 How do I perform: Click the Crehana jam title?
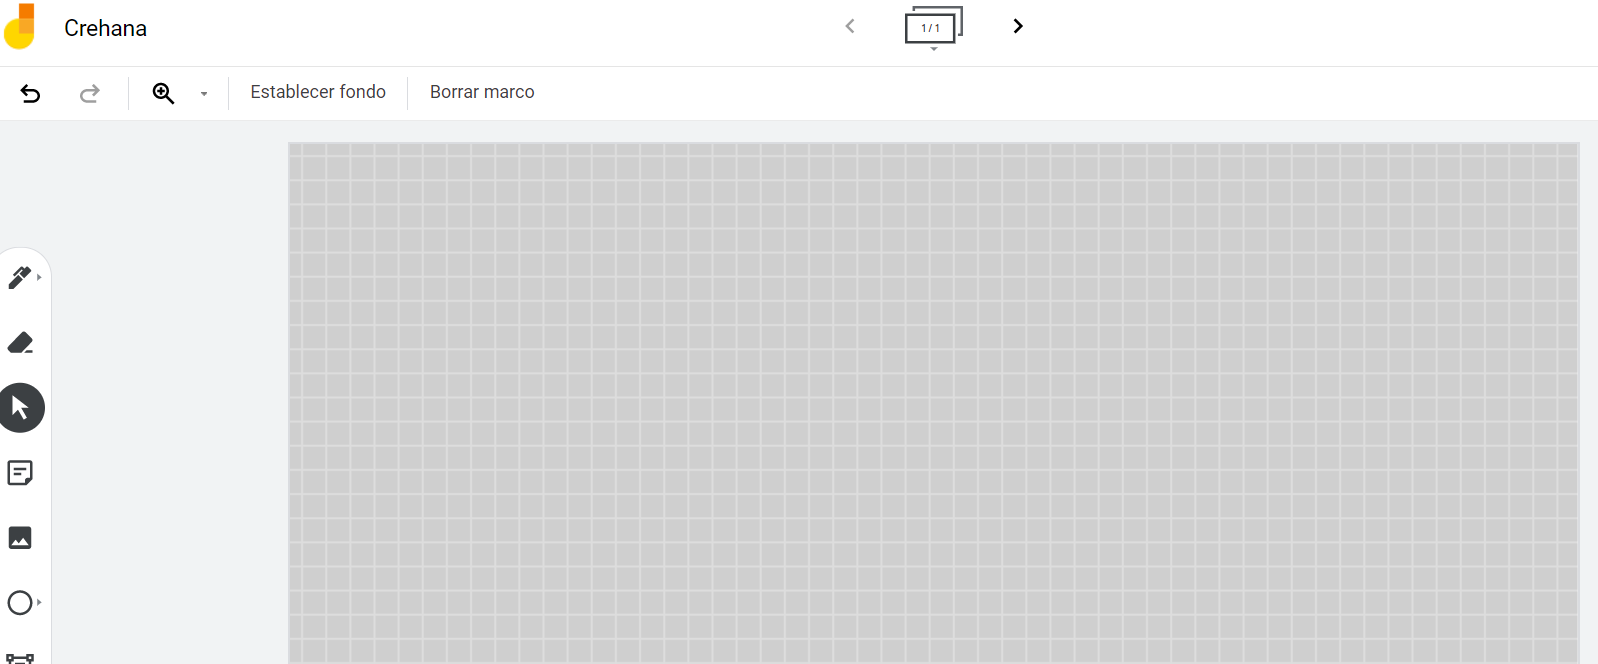(105, 28)
